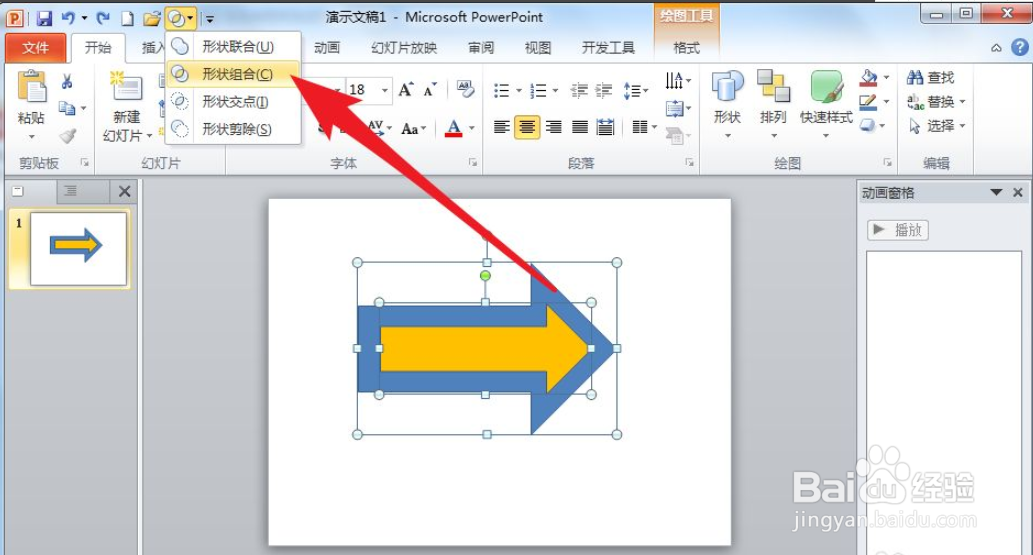Screen dimensions: 1033x555
Task: Close the slide thumbnail panel
Action: [x=125, y=191]
